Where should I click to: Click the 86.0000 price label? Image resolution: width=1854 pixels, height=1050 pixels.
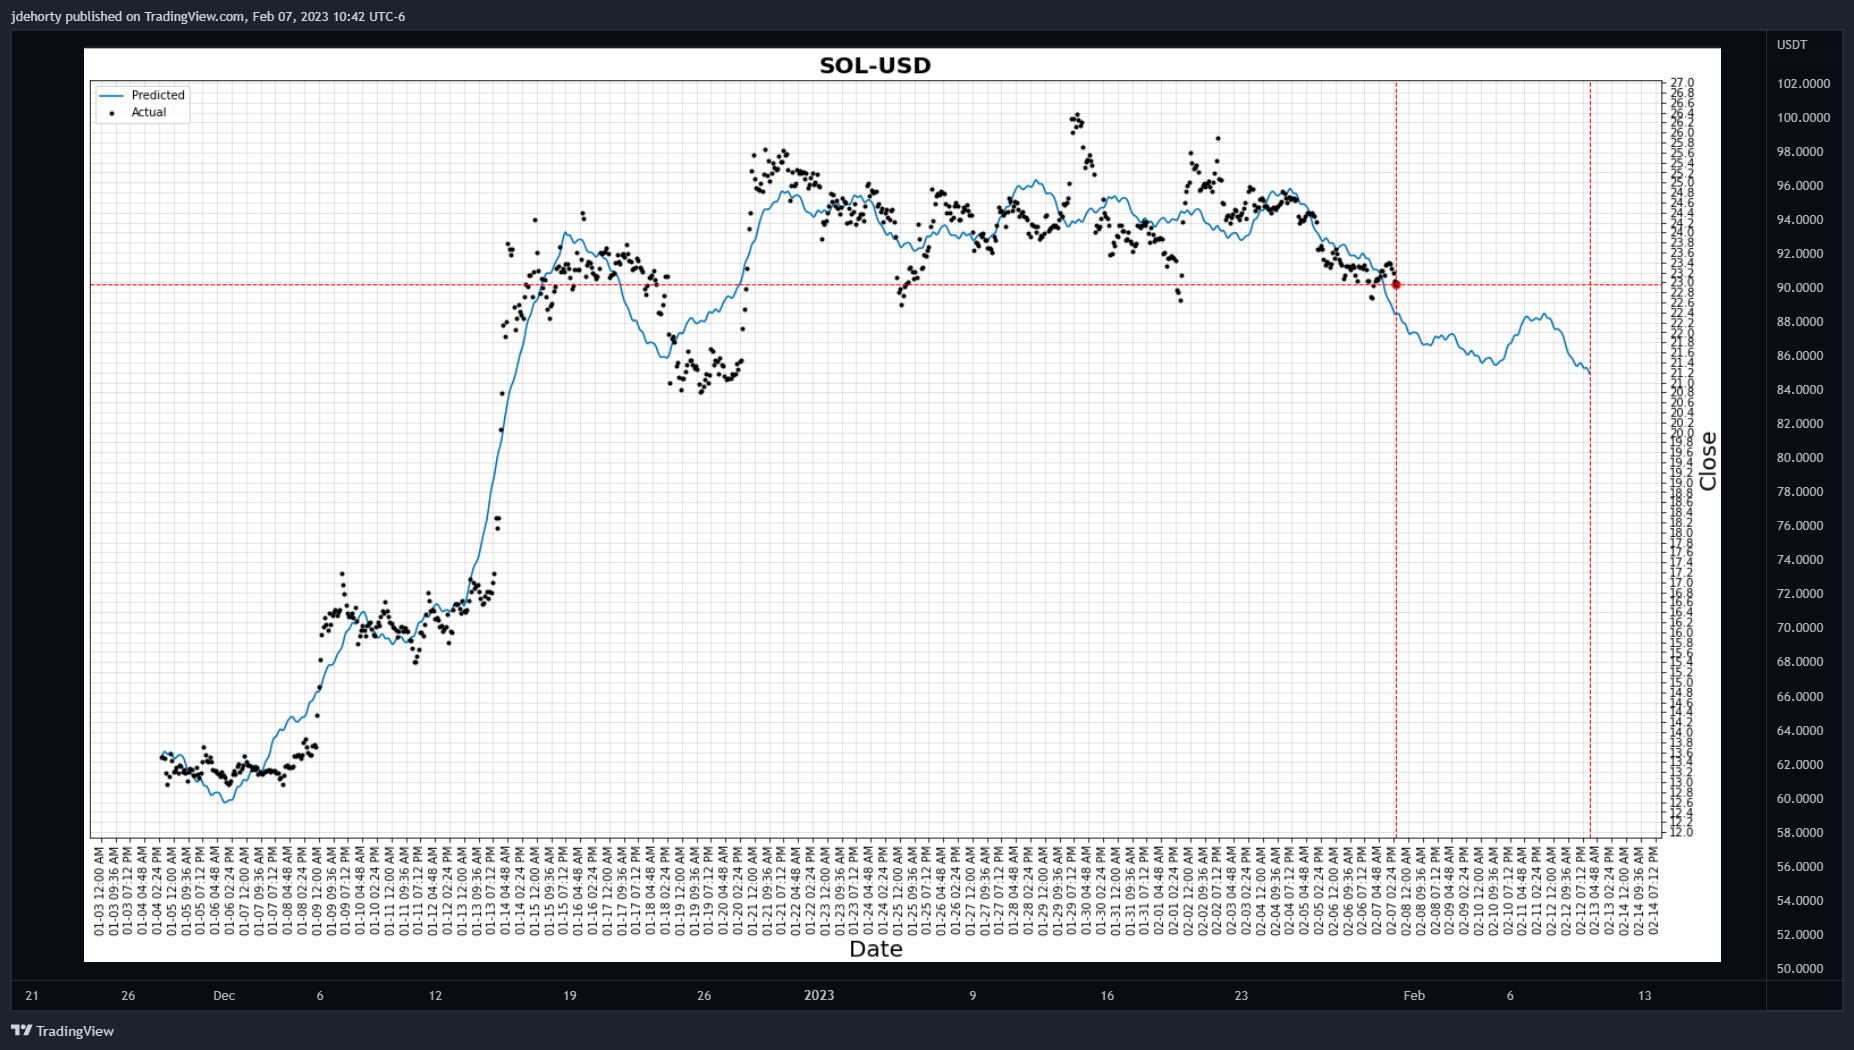(x=1800, y=355)
